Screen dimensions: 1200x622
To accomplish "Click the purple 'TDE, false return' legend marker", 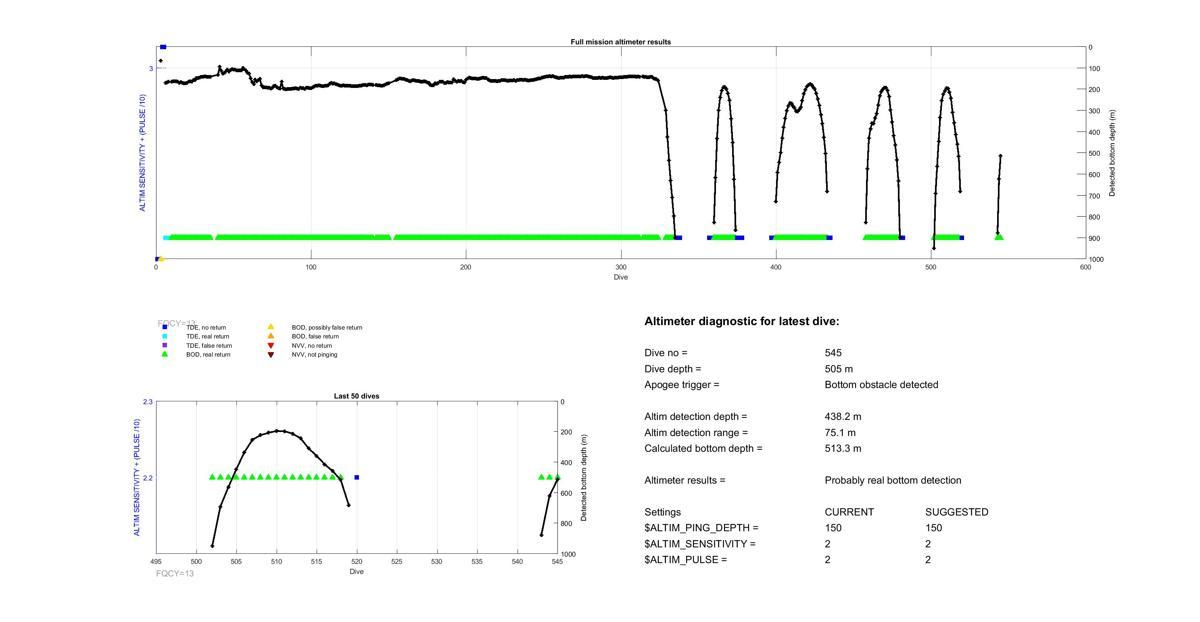I will [x=165, y=346].
